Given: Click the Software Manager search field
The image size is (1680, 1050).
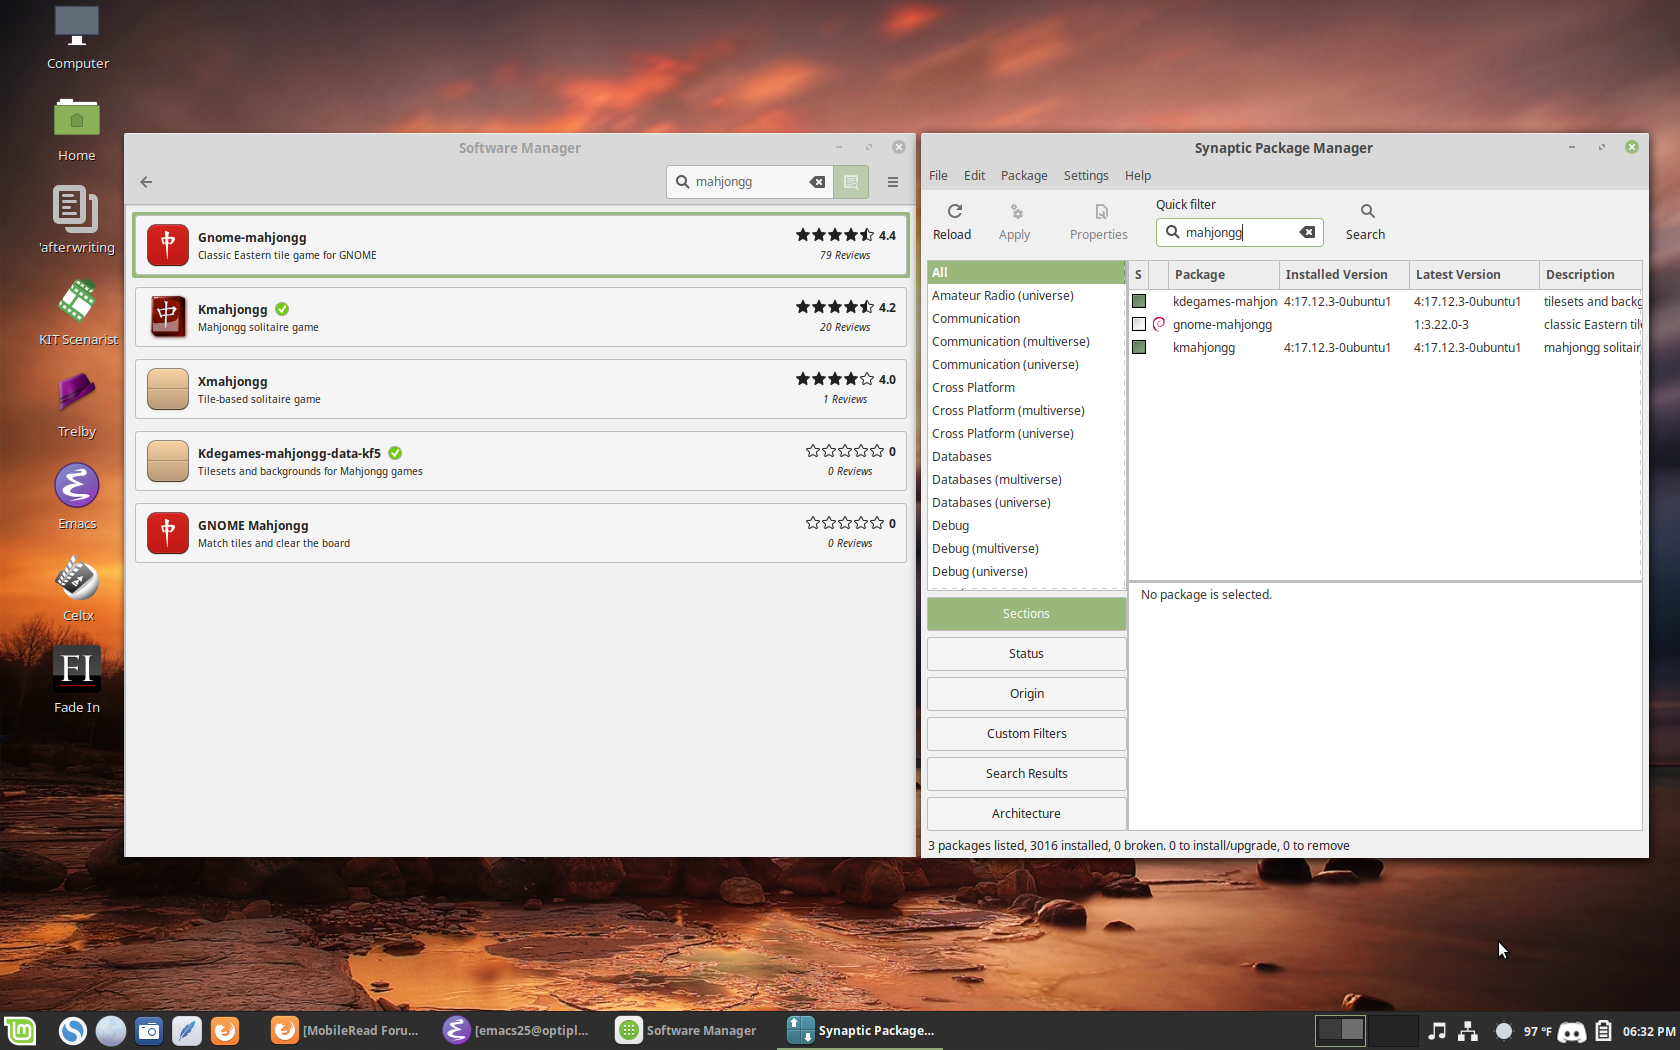Looking at the screenshot, I should [x=748, y=182].
